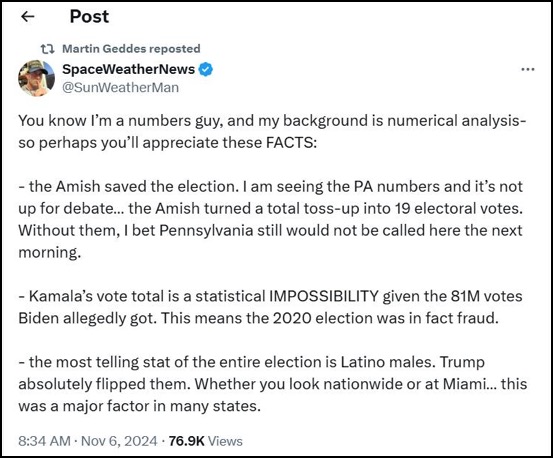Image resolution: width=553 pixels, height=458 pixels.
Task: Click the repost arrows icon
Action: (x=47, y=49)
